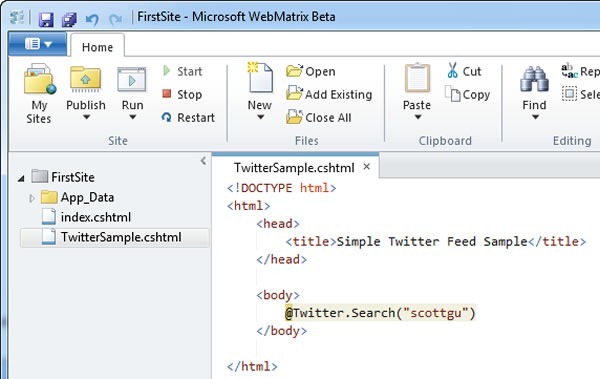
Task: Expand the New dropdown arrow
Action: (260, 118)
